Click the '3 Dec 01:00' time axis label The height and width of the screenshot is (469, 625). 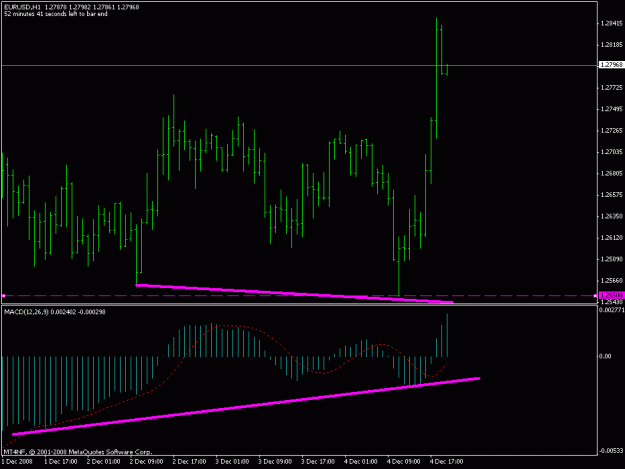pyautogui.click(x=232, y=462)
